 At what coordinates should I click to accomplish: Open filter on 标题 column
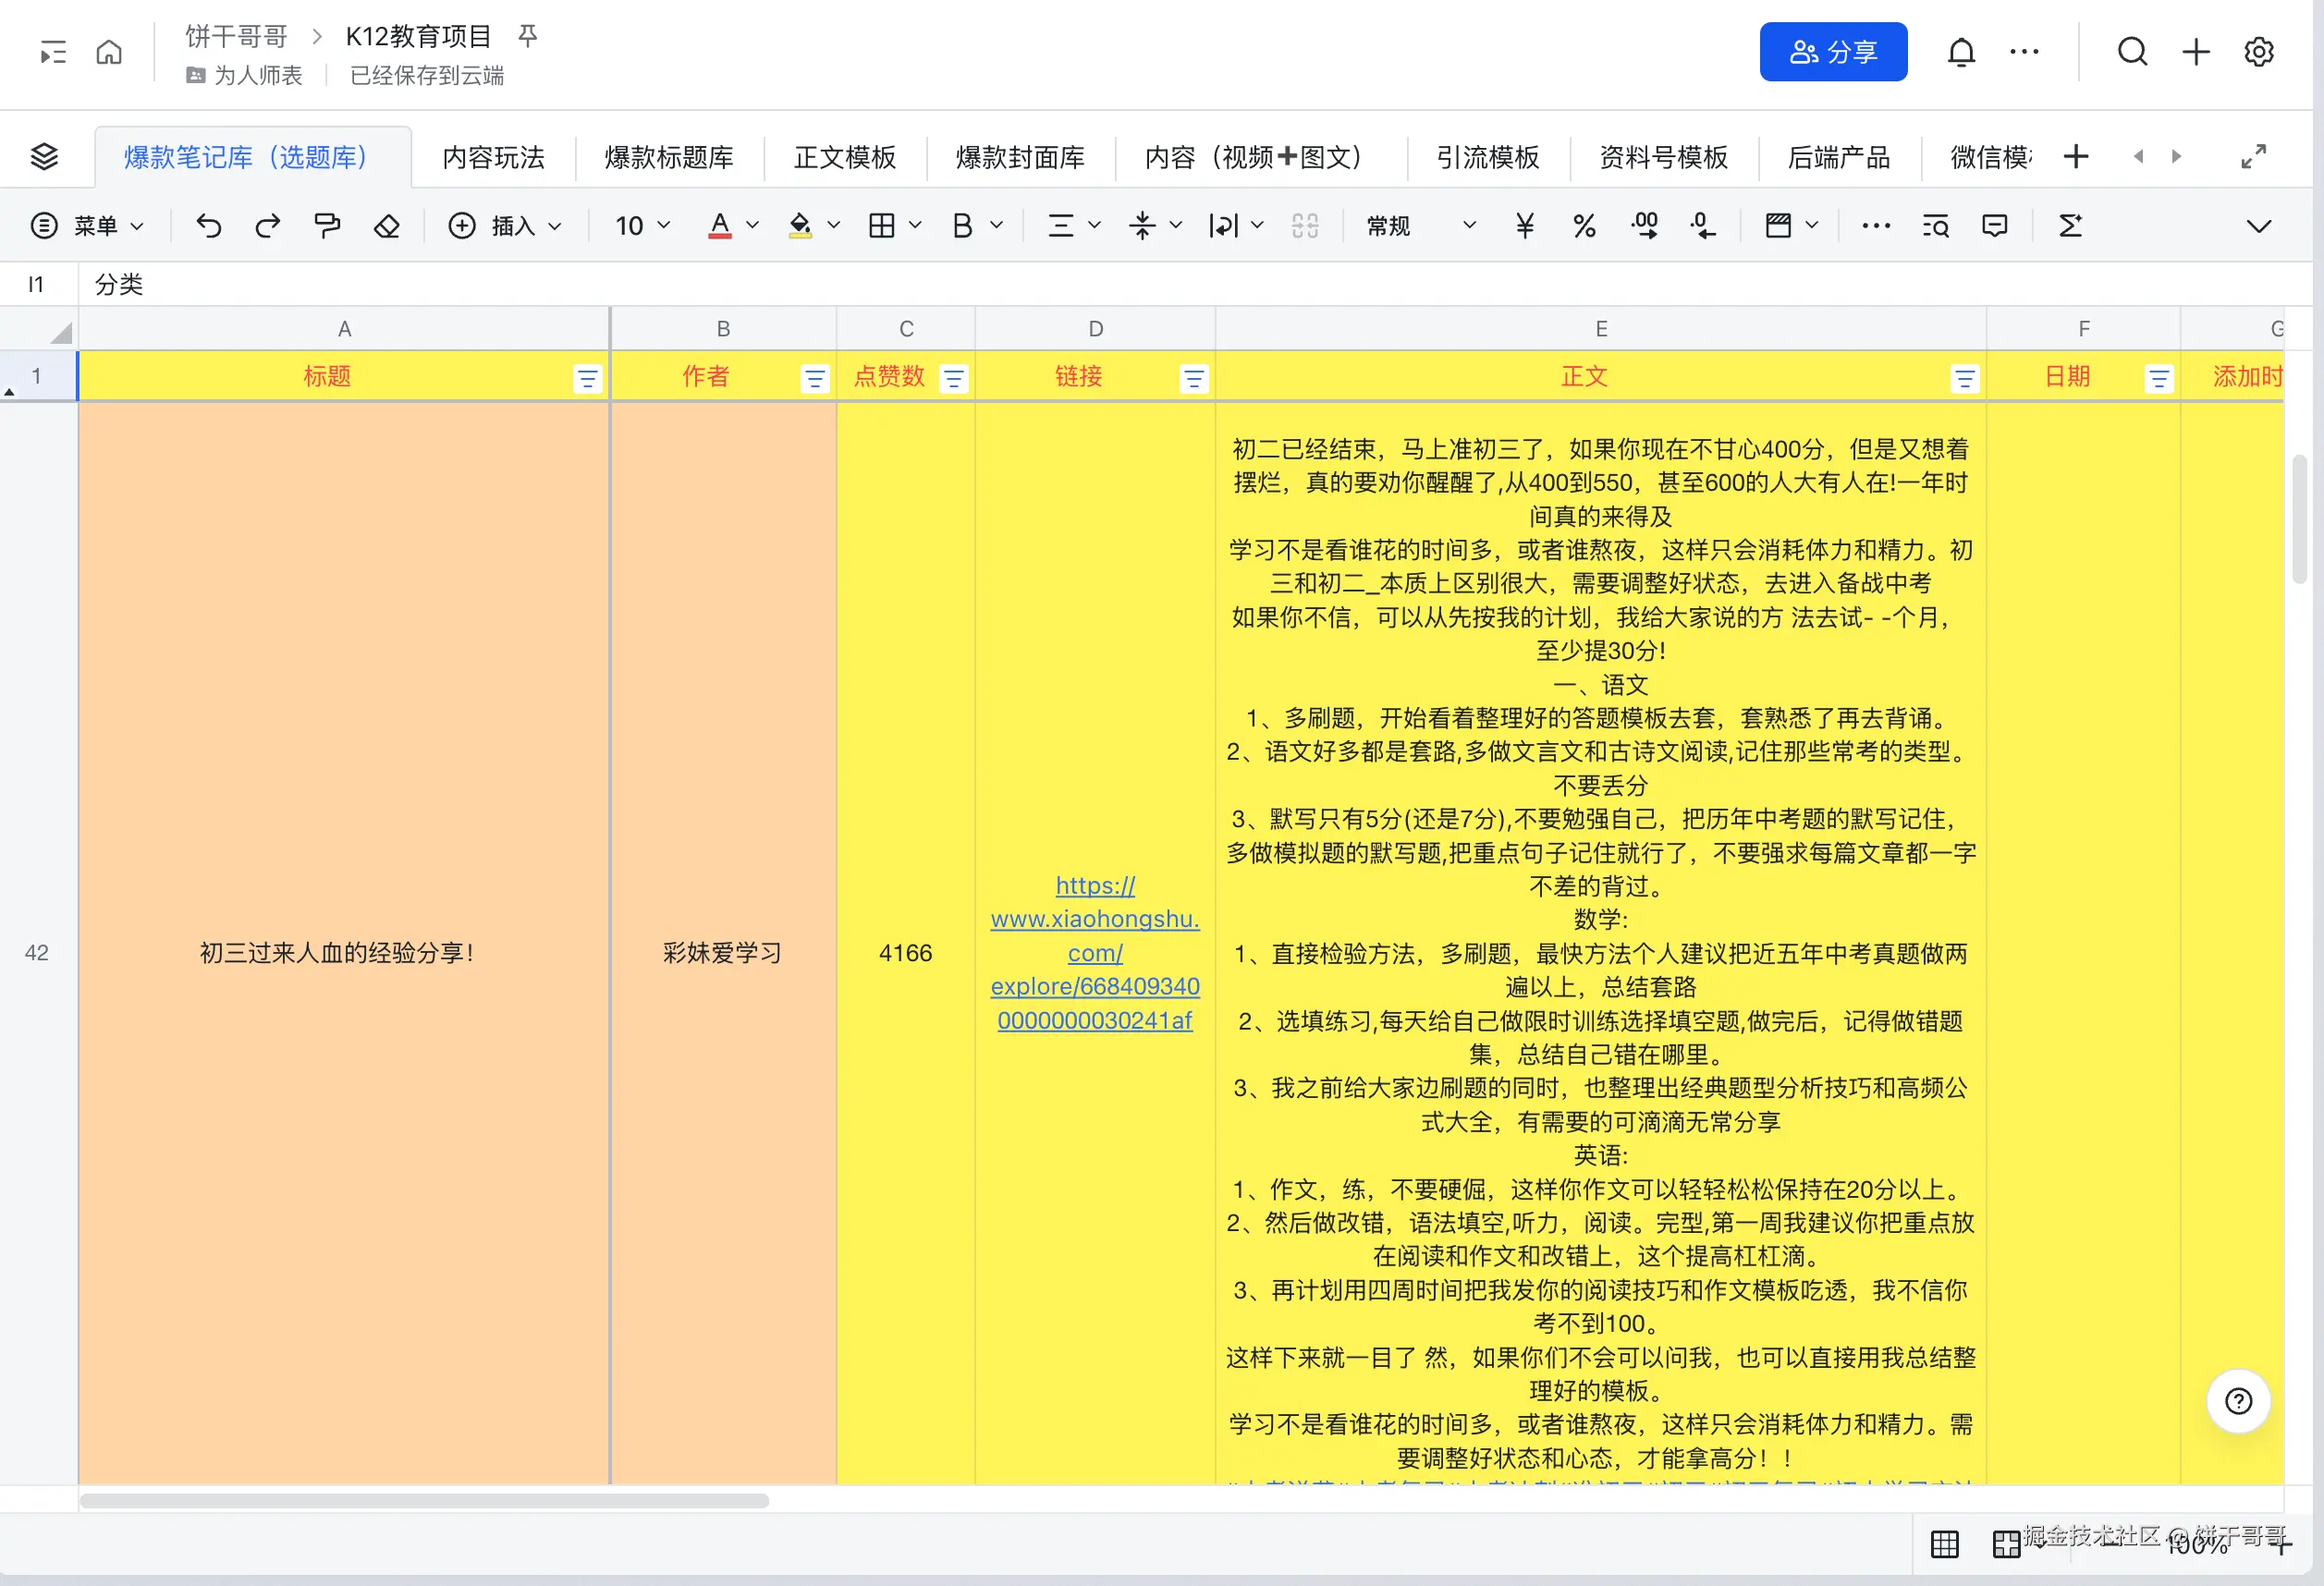587,379
